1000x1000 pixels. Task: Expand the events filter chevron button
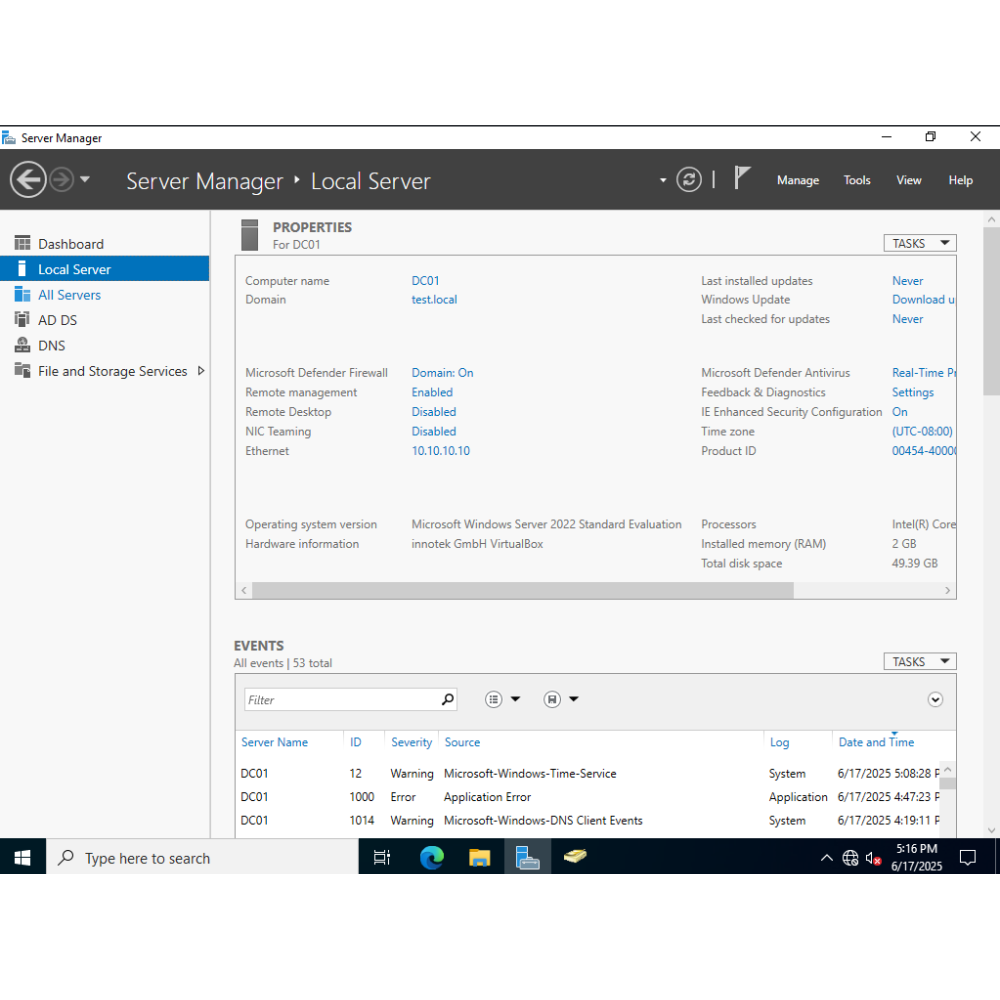(935, 700)
